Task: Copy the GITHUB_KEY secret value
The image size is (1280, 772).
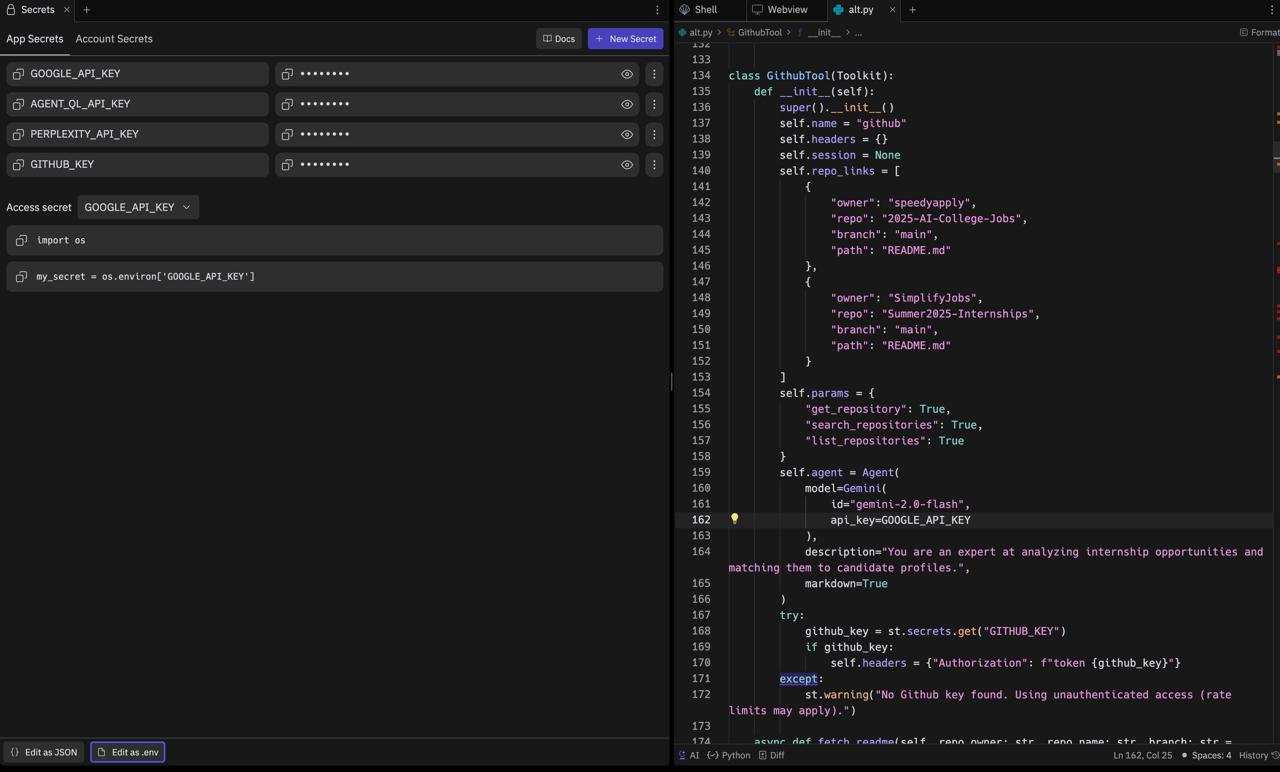Action: click(287, 164)
